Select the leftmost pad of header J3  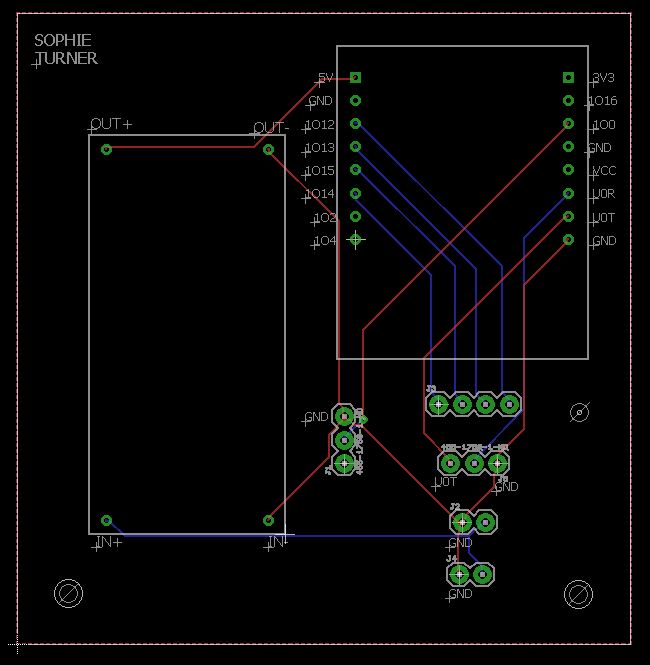438,404
